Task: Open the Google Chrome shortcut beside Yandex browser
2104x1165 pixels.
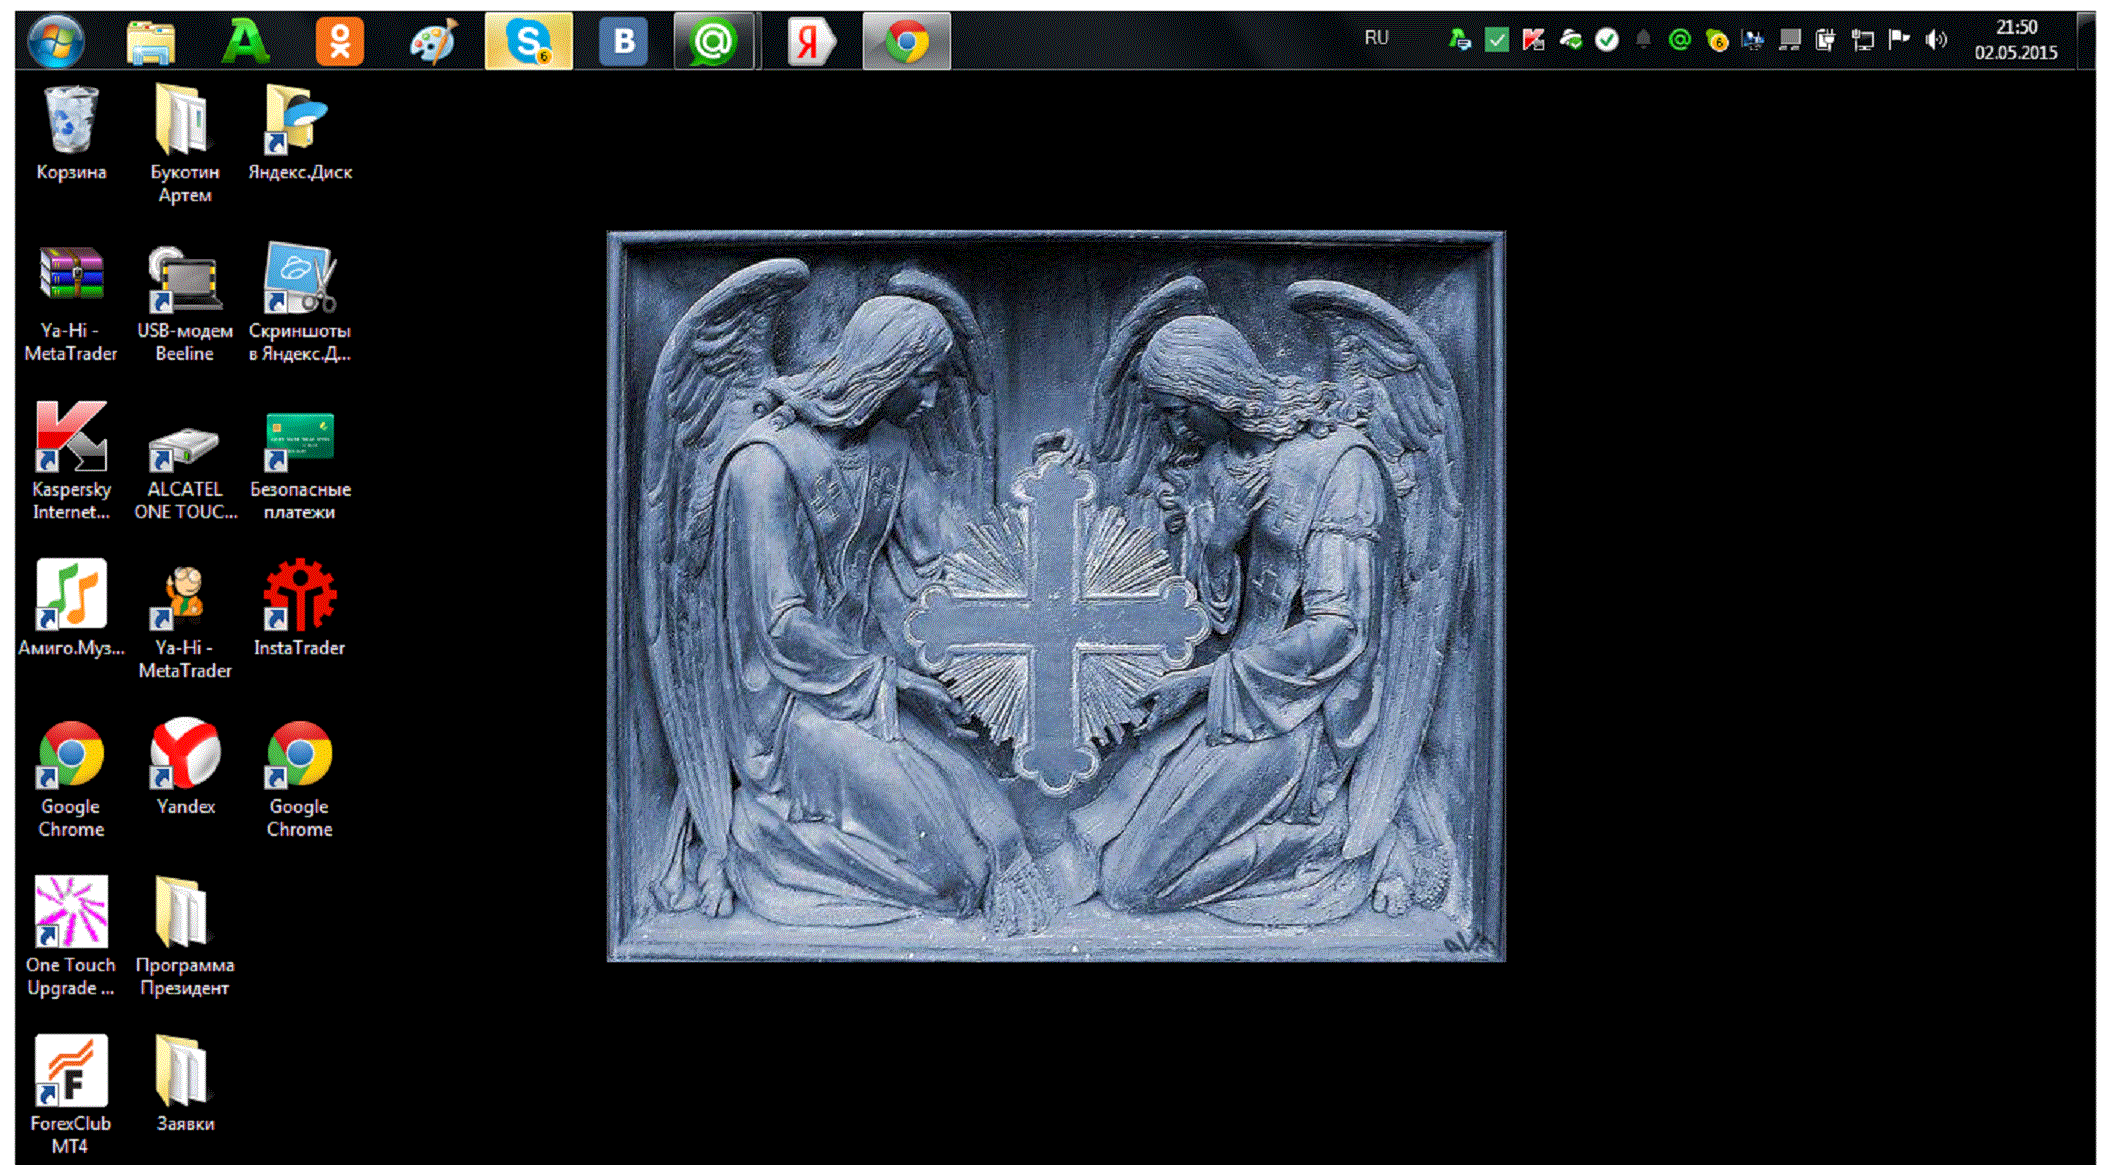Action: pyautogui.click(x=71, y=779)
